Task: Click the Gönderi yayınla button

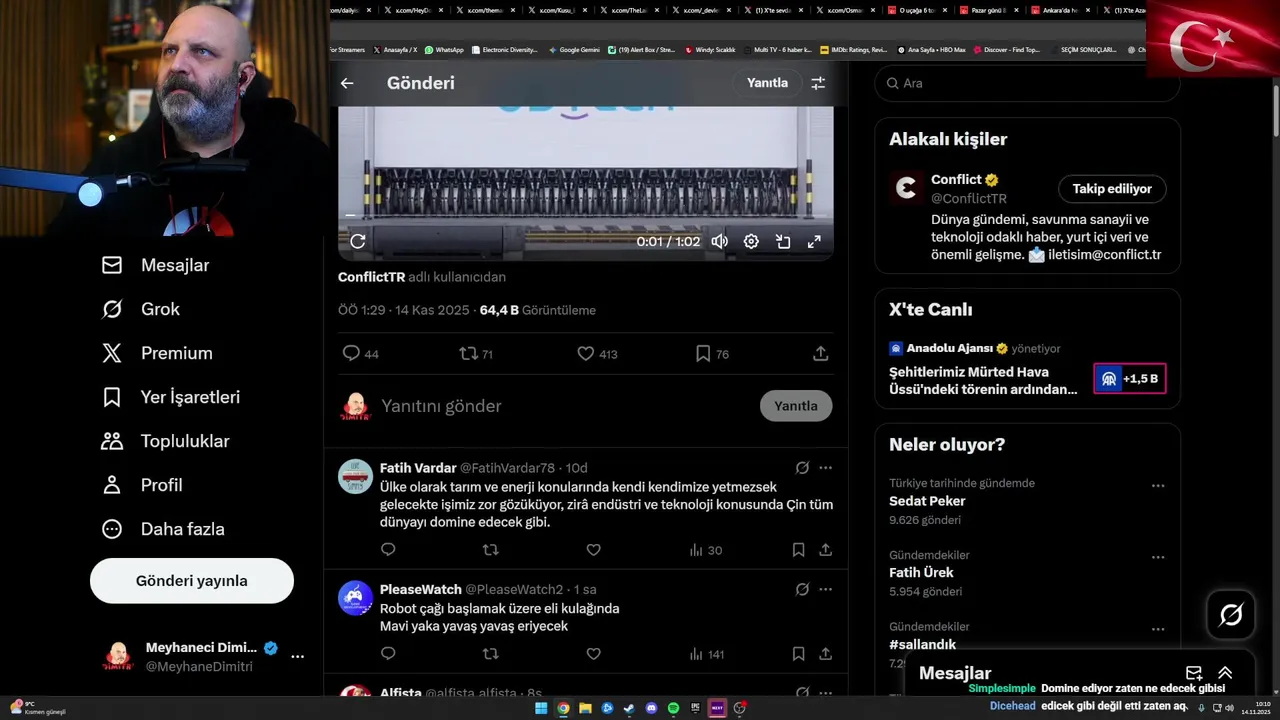Action: (192, 581)
